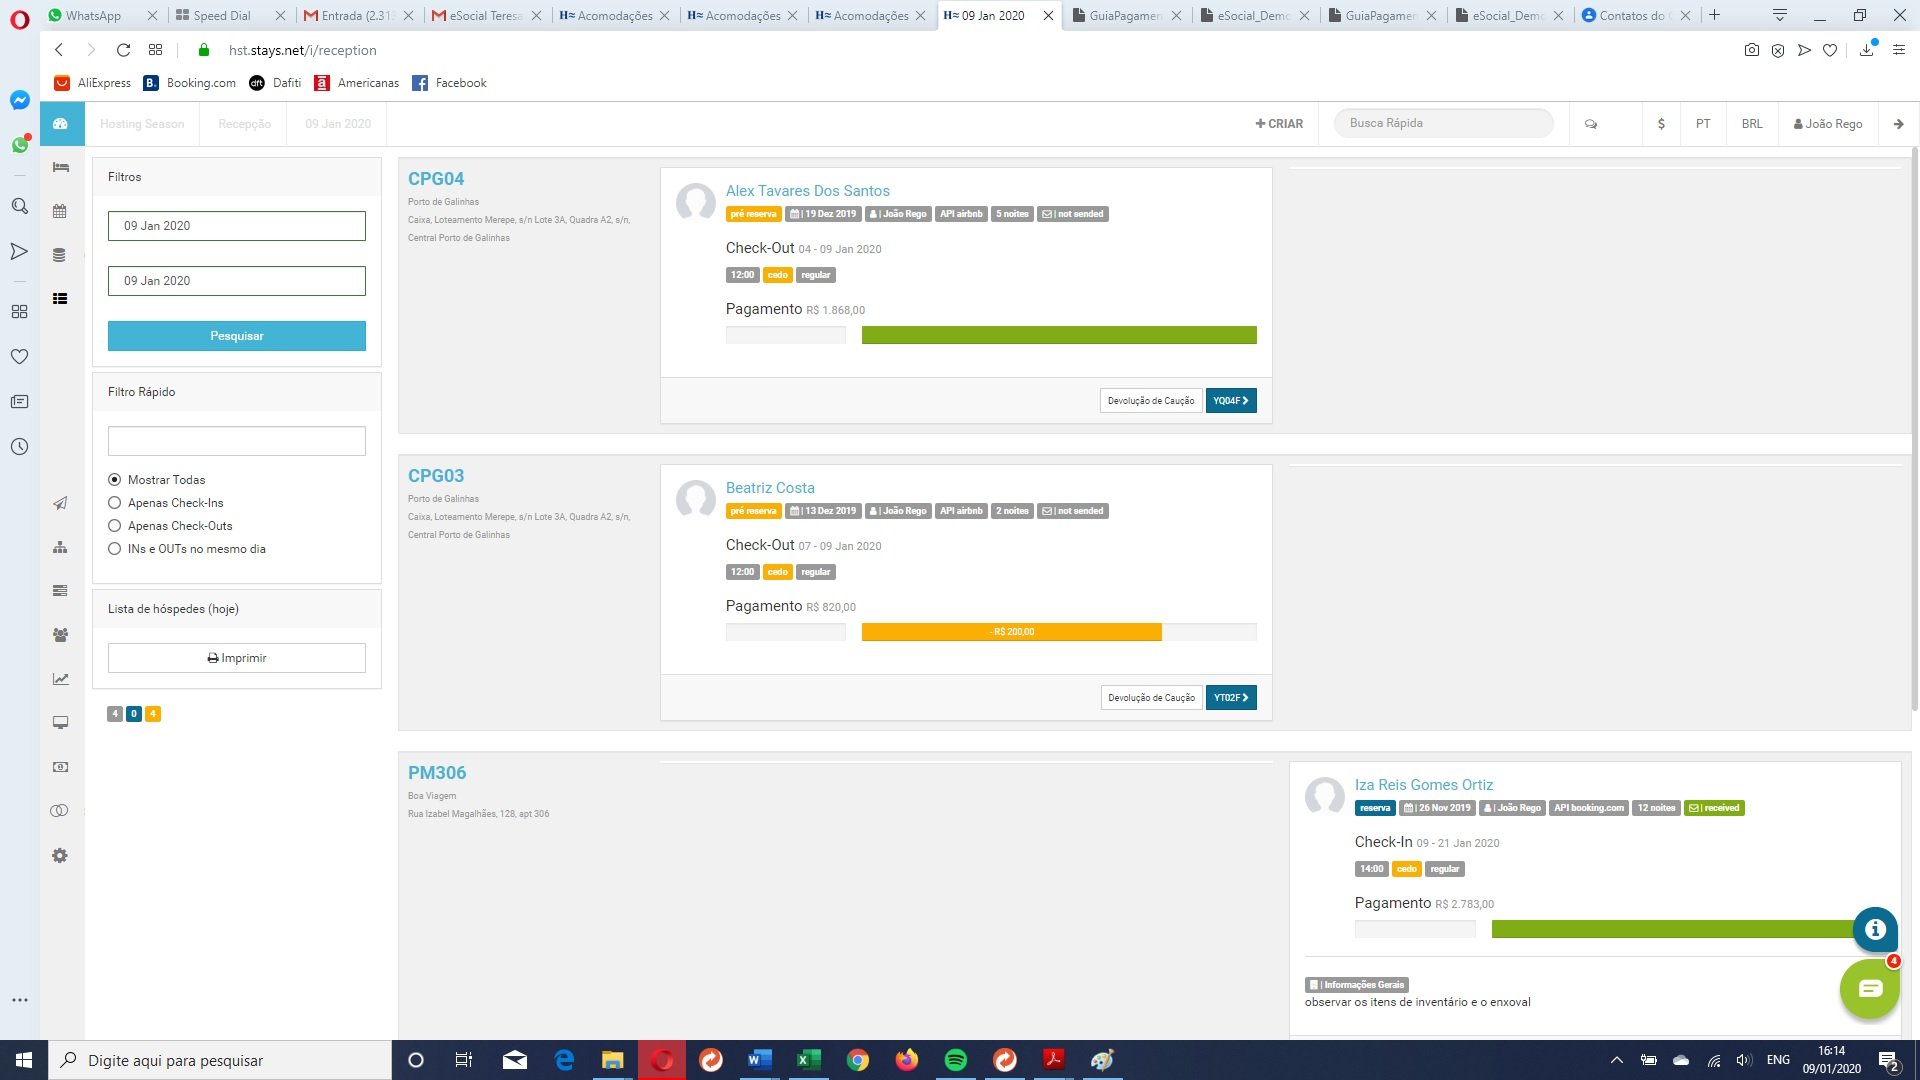The width and height of the screenshot is (1920, 1080).
Task: Open the João Rego user menu
Action: point(1828,124)
